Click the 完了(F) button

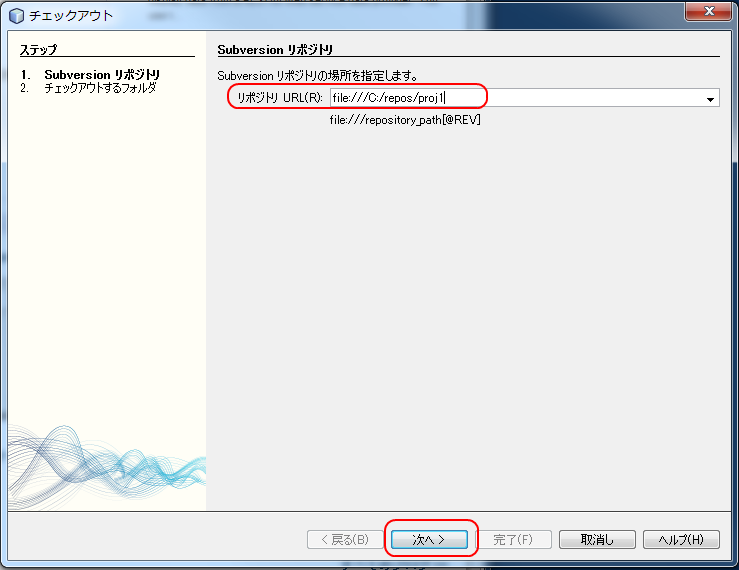513,539
